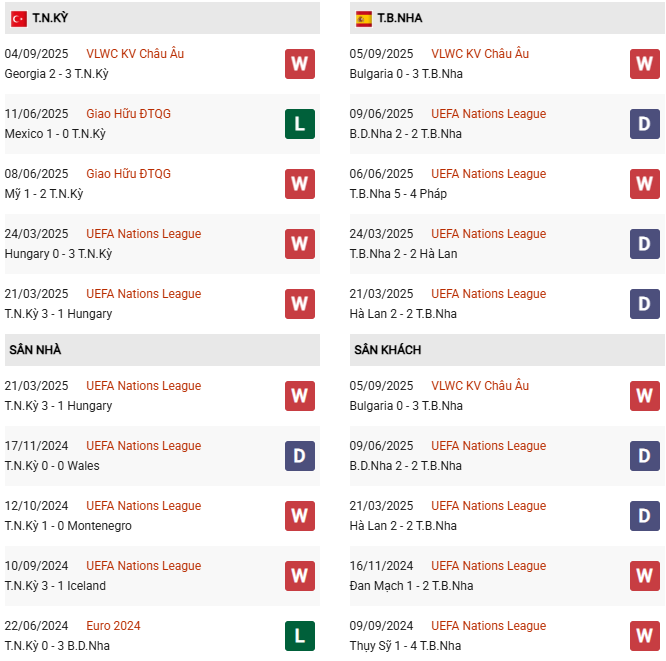The width and height of the screenshot is (666, 661).
Task: Open the Hungary 0 - 3 T.N.Kỳ match result
Action: click(x=58, y=254)
